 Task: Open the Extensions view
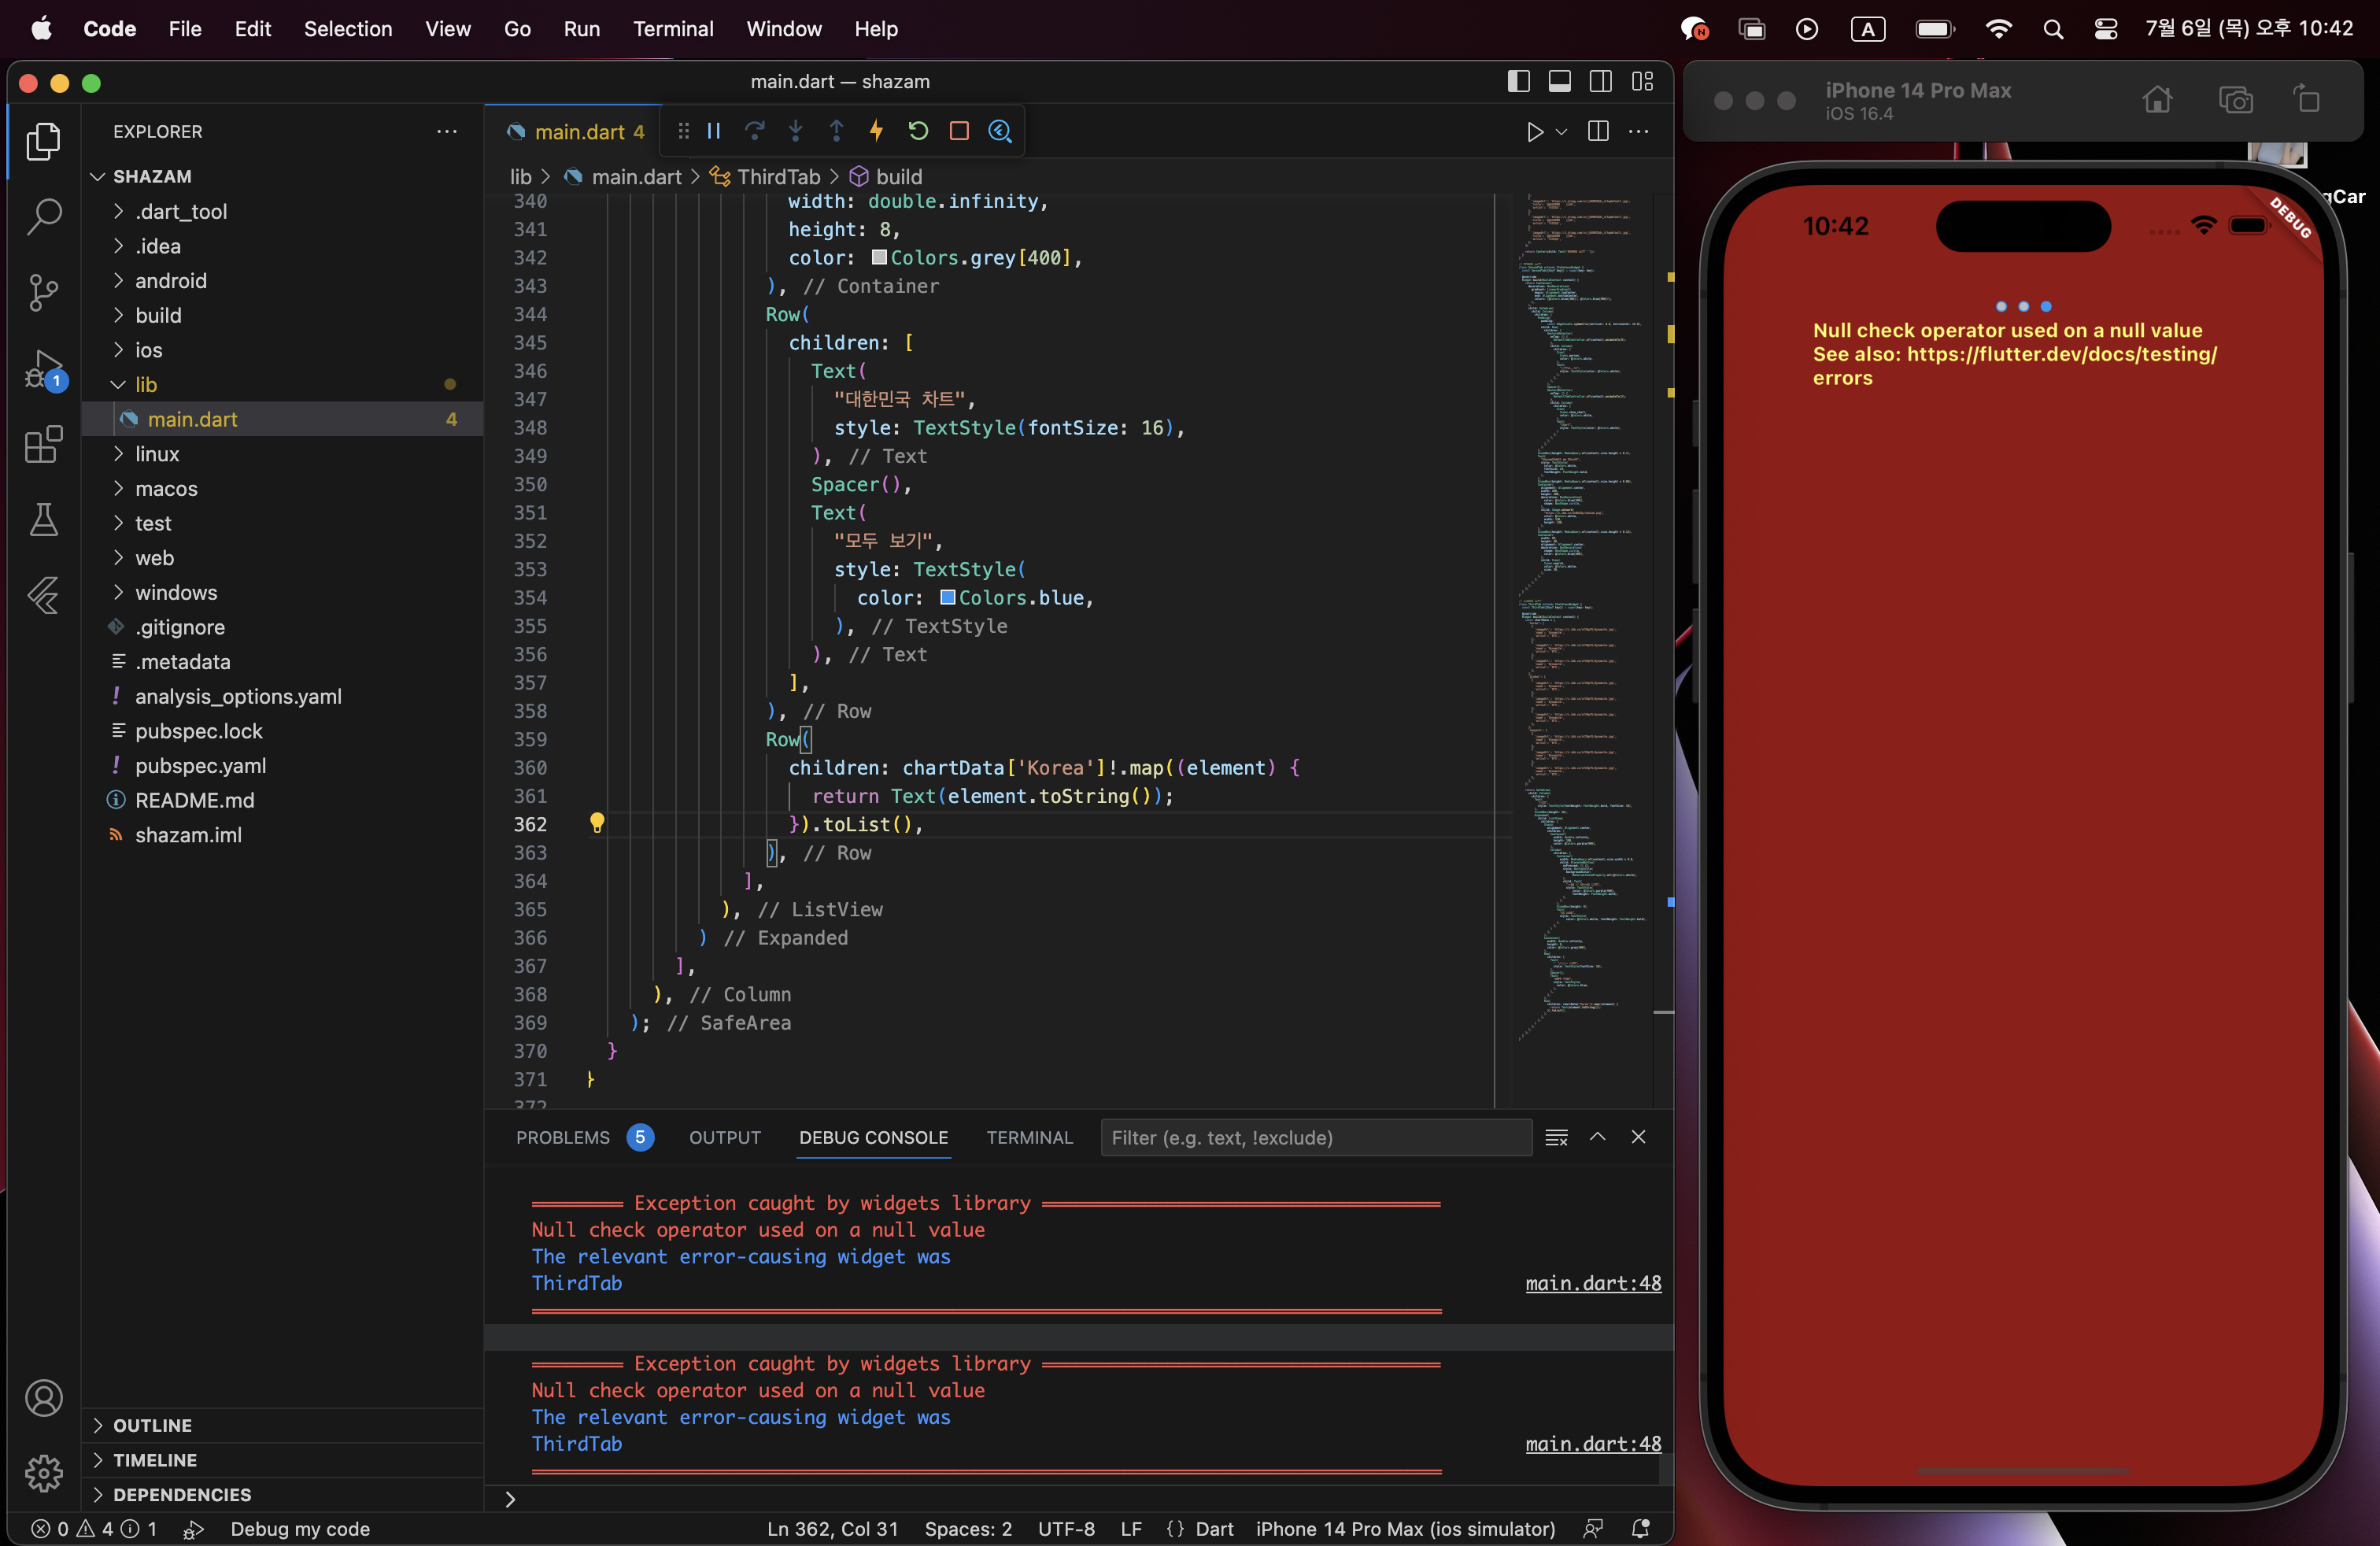[43, 444]
